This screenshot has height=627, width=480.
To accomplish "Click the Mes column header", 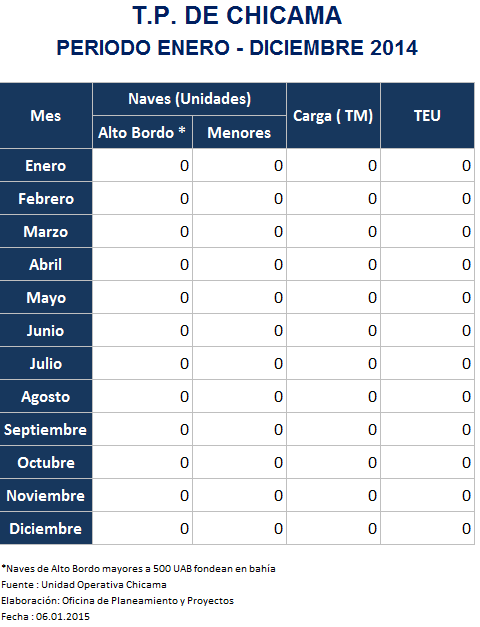I will pyautogui.click(x=46, y=116).
